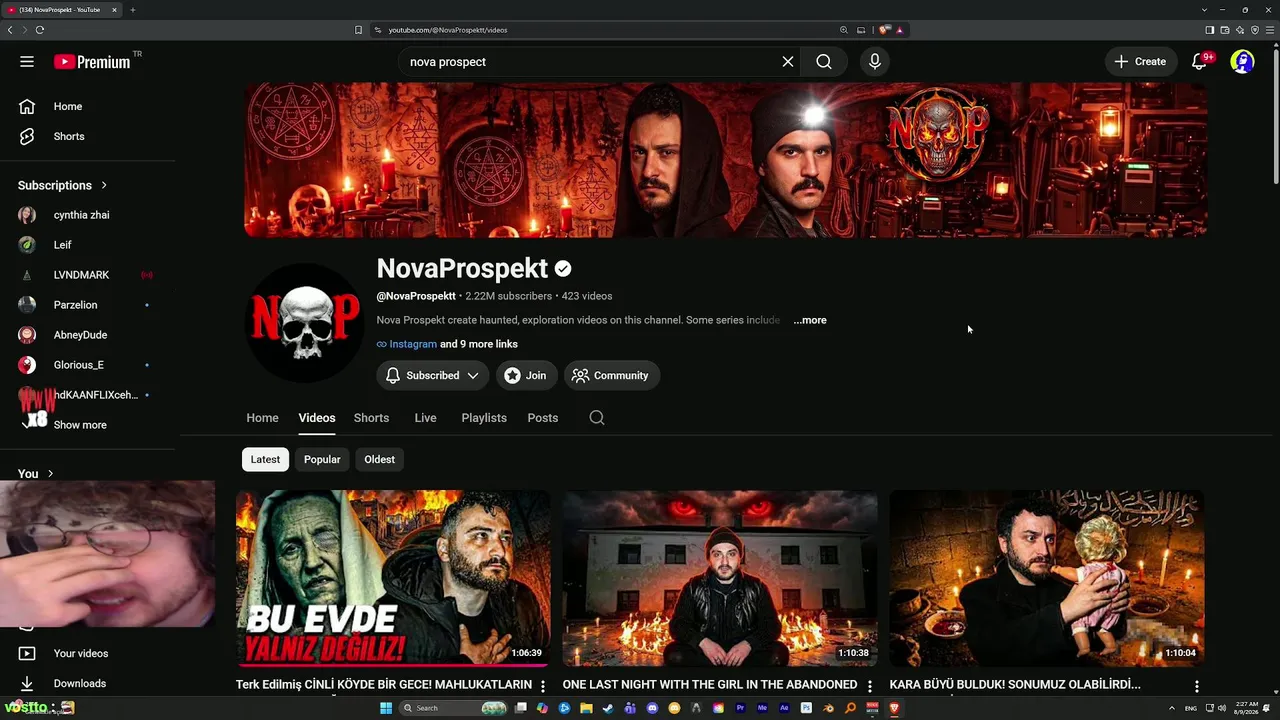Reload the page with the browser refresh button

(40, 30)
